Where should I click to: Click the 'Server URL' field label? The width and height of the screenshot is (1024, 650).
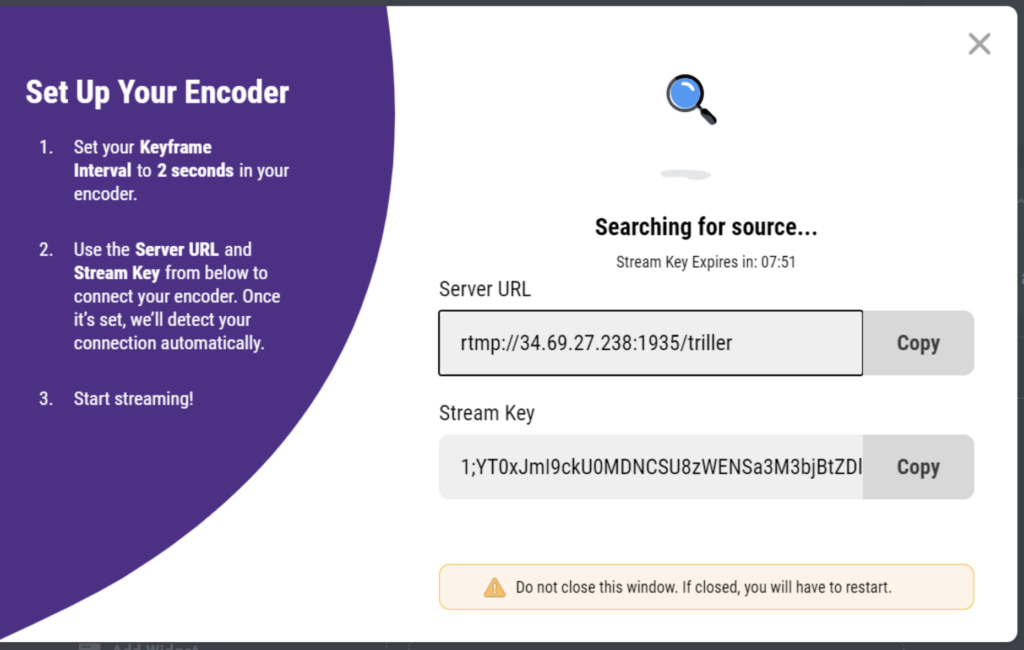pyautogui.click(x=485, y=289)
